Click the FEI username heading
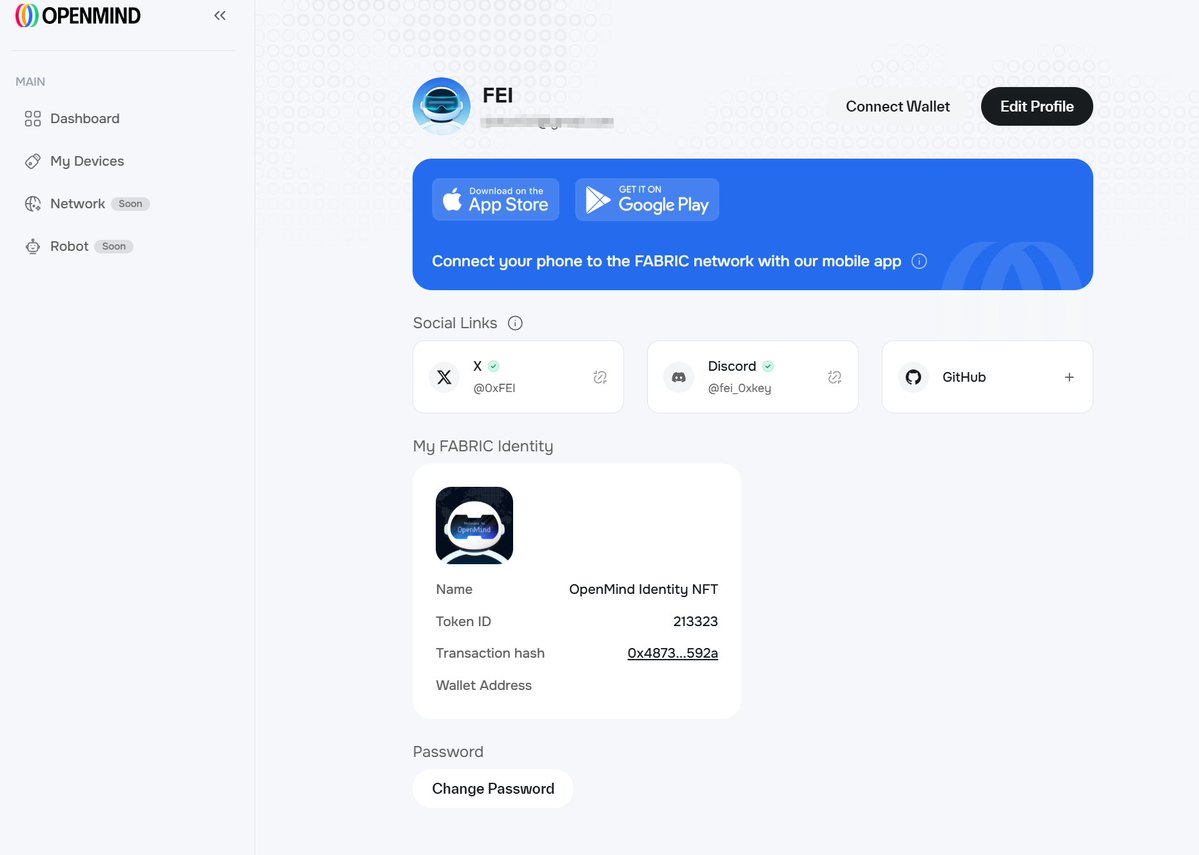 click(498, 96)
